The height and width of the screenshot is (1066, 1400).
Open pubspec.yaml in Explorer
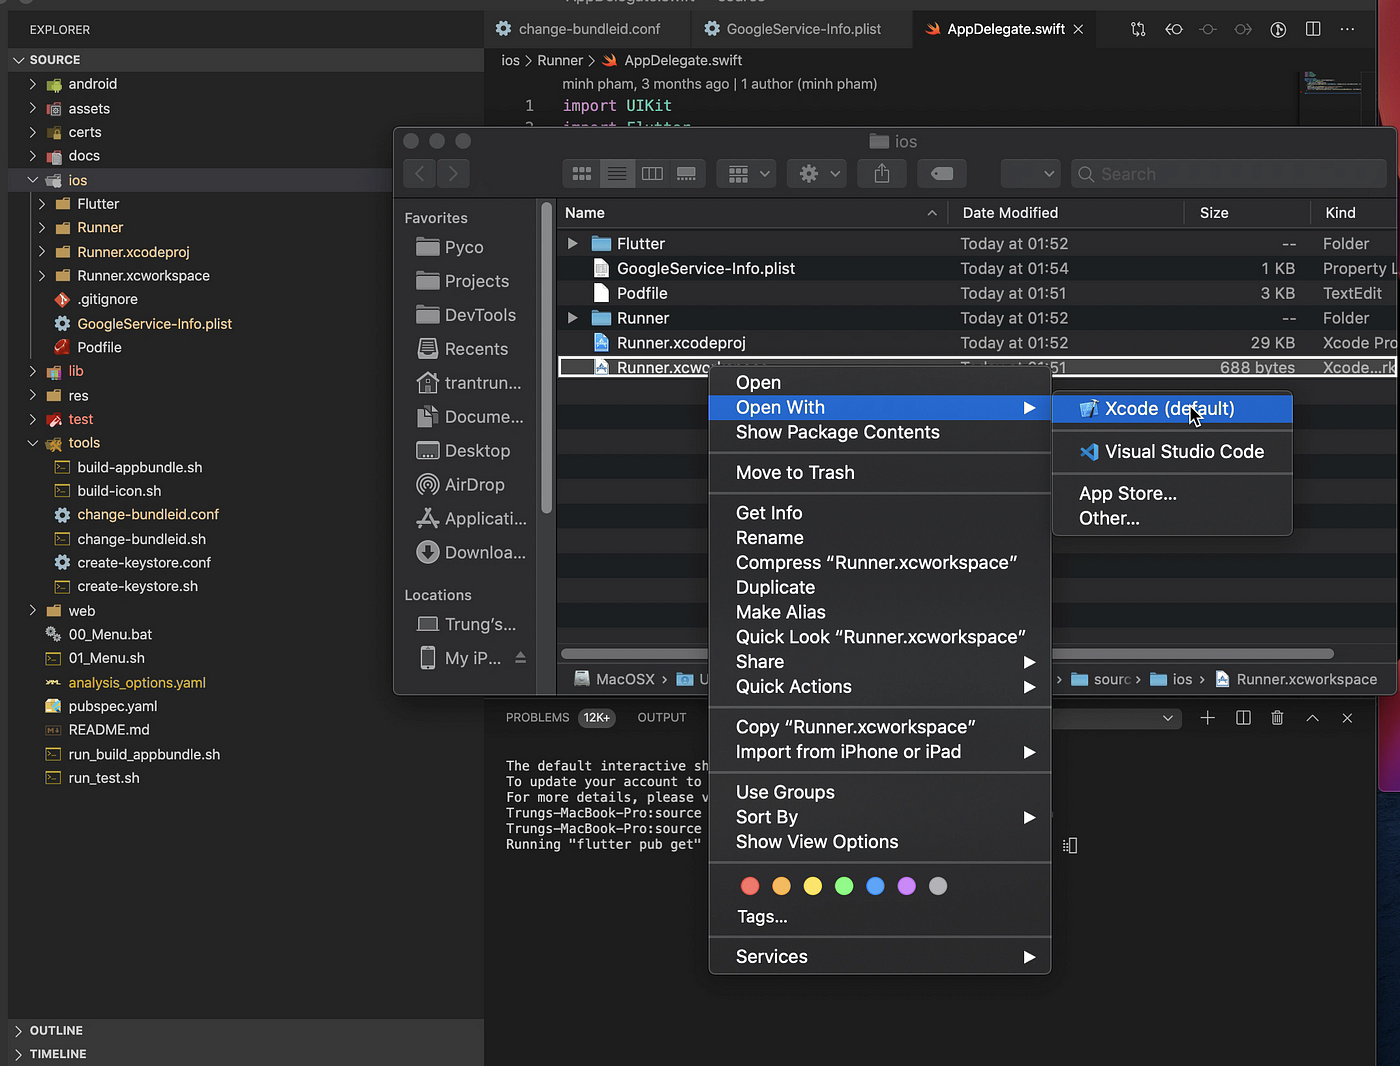(112, 706)
